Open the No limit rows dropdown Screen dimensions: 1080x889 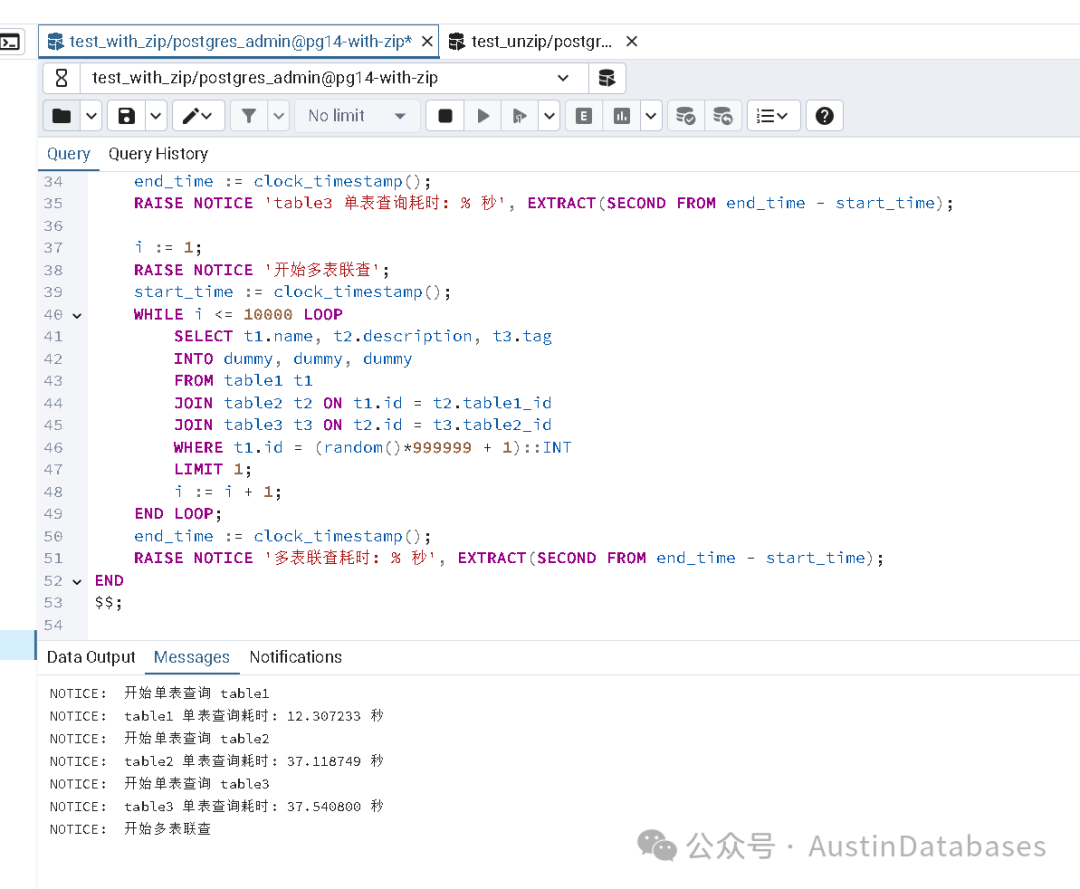click(357, 116)
